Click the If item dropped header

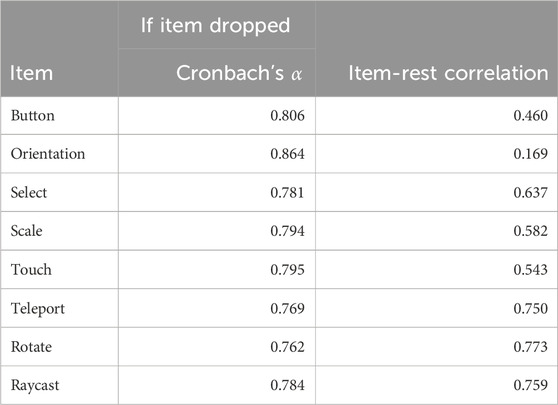point(216,25)
